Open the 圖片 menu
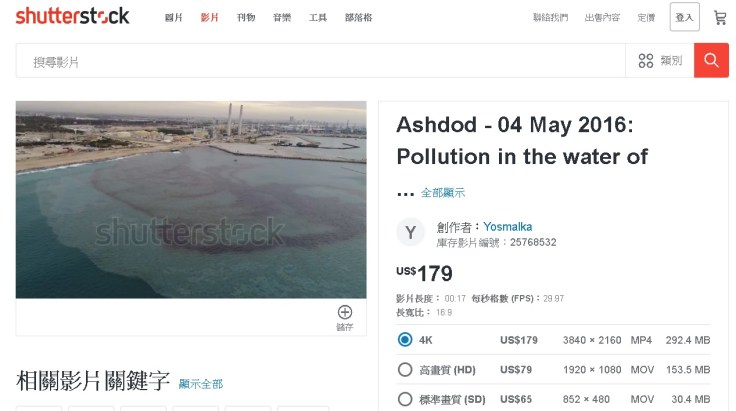The width and height of the screenshot is (736, 411). [x=174, y=18]
